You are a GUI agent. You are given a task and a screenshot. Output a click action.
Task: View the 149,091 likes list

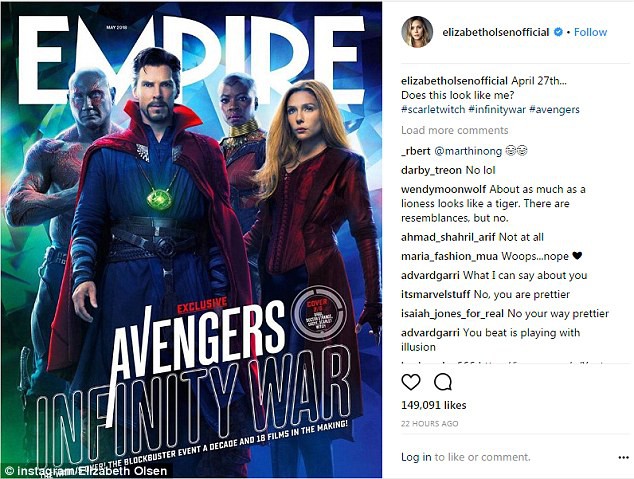(x=433, y=405)
